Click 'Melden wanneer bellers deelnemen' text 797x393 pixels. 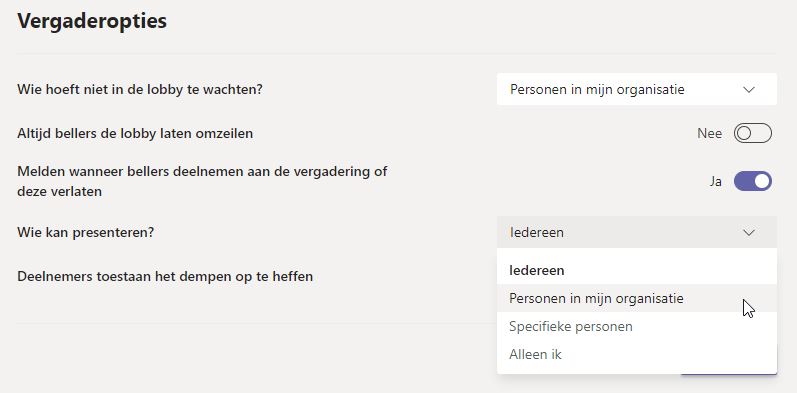coord(202,181)
